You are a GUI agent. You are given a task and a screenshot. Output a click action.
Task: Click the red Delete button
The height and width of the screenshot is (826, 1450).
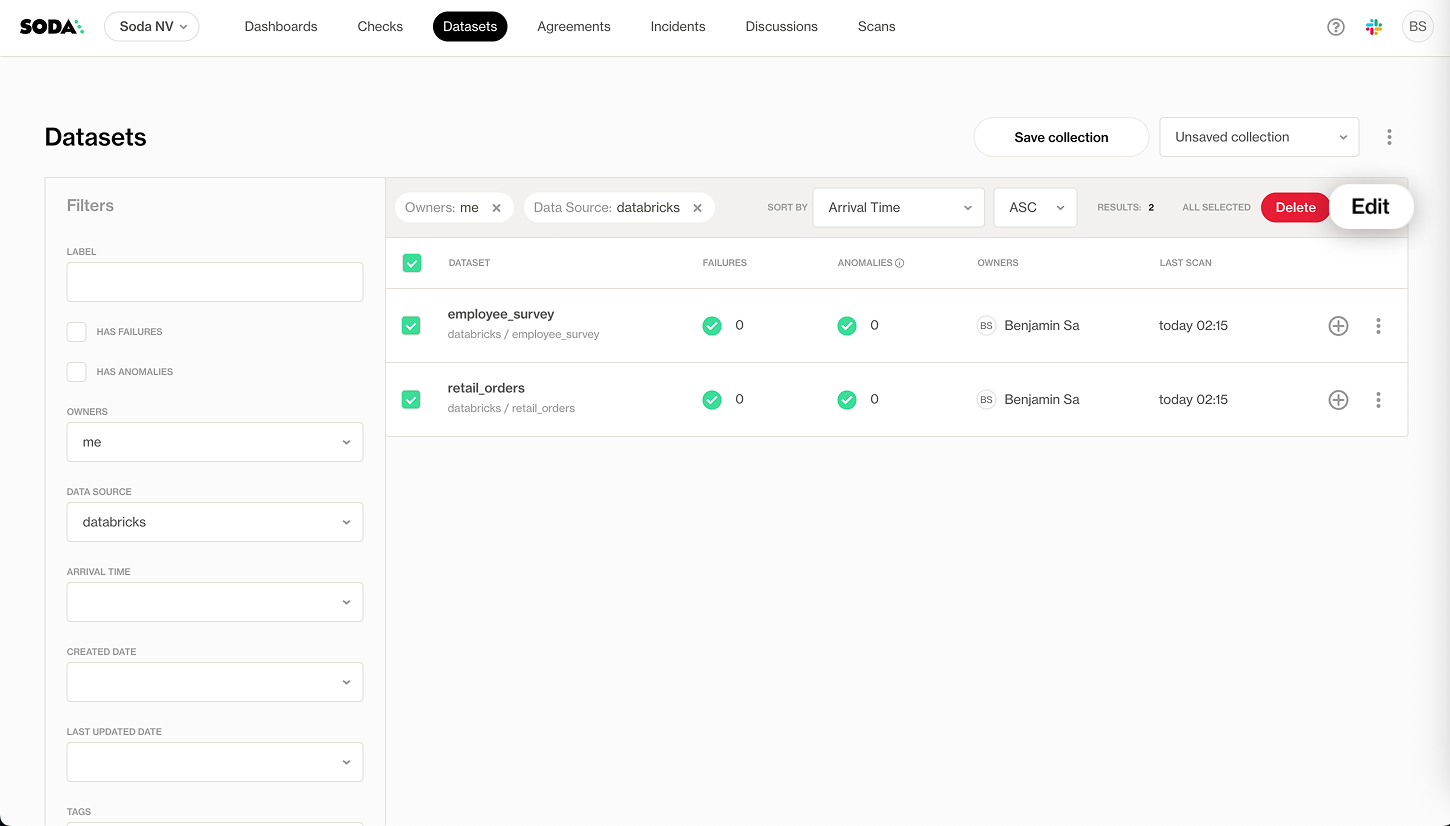[1295, 208]
